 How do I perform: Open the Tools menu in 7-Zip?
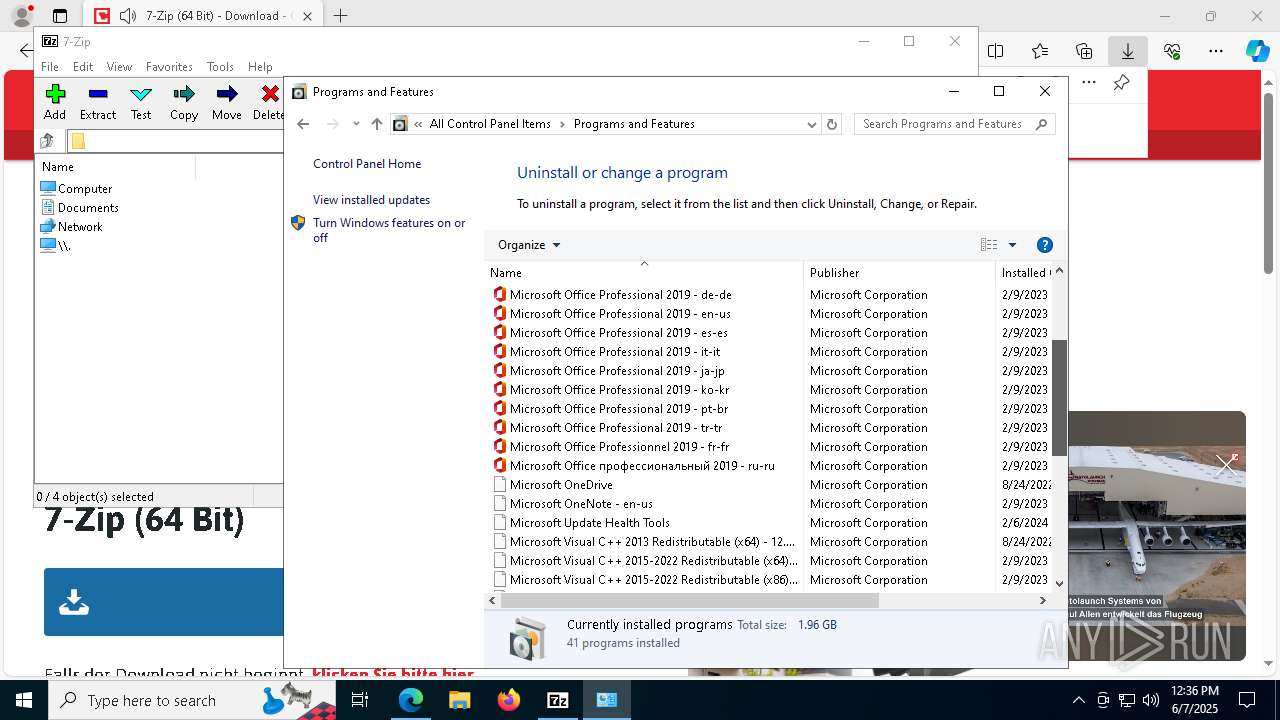coord(220,66)
